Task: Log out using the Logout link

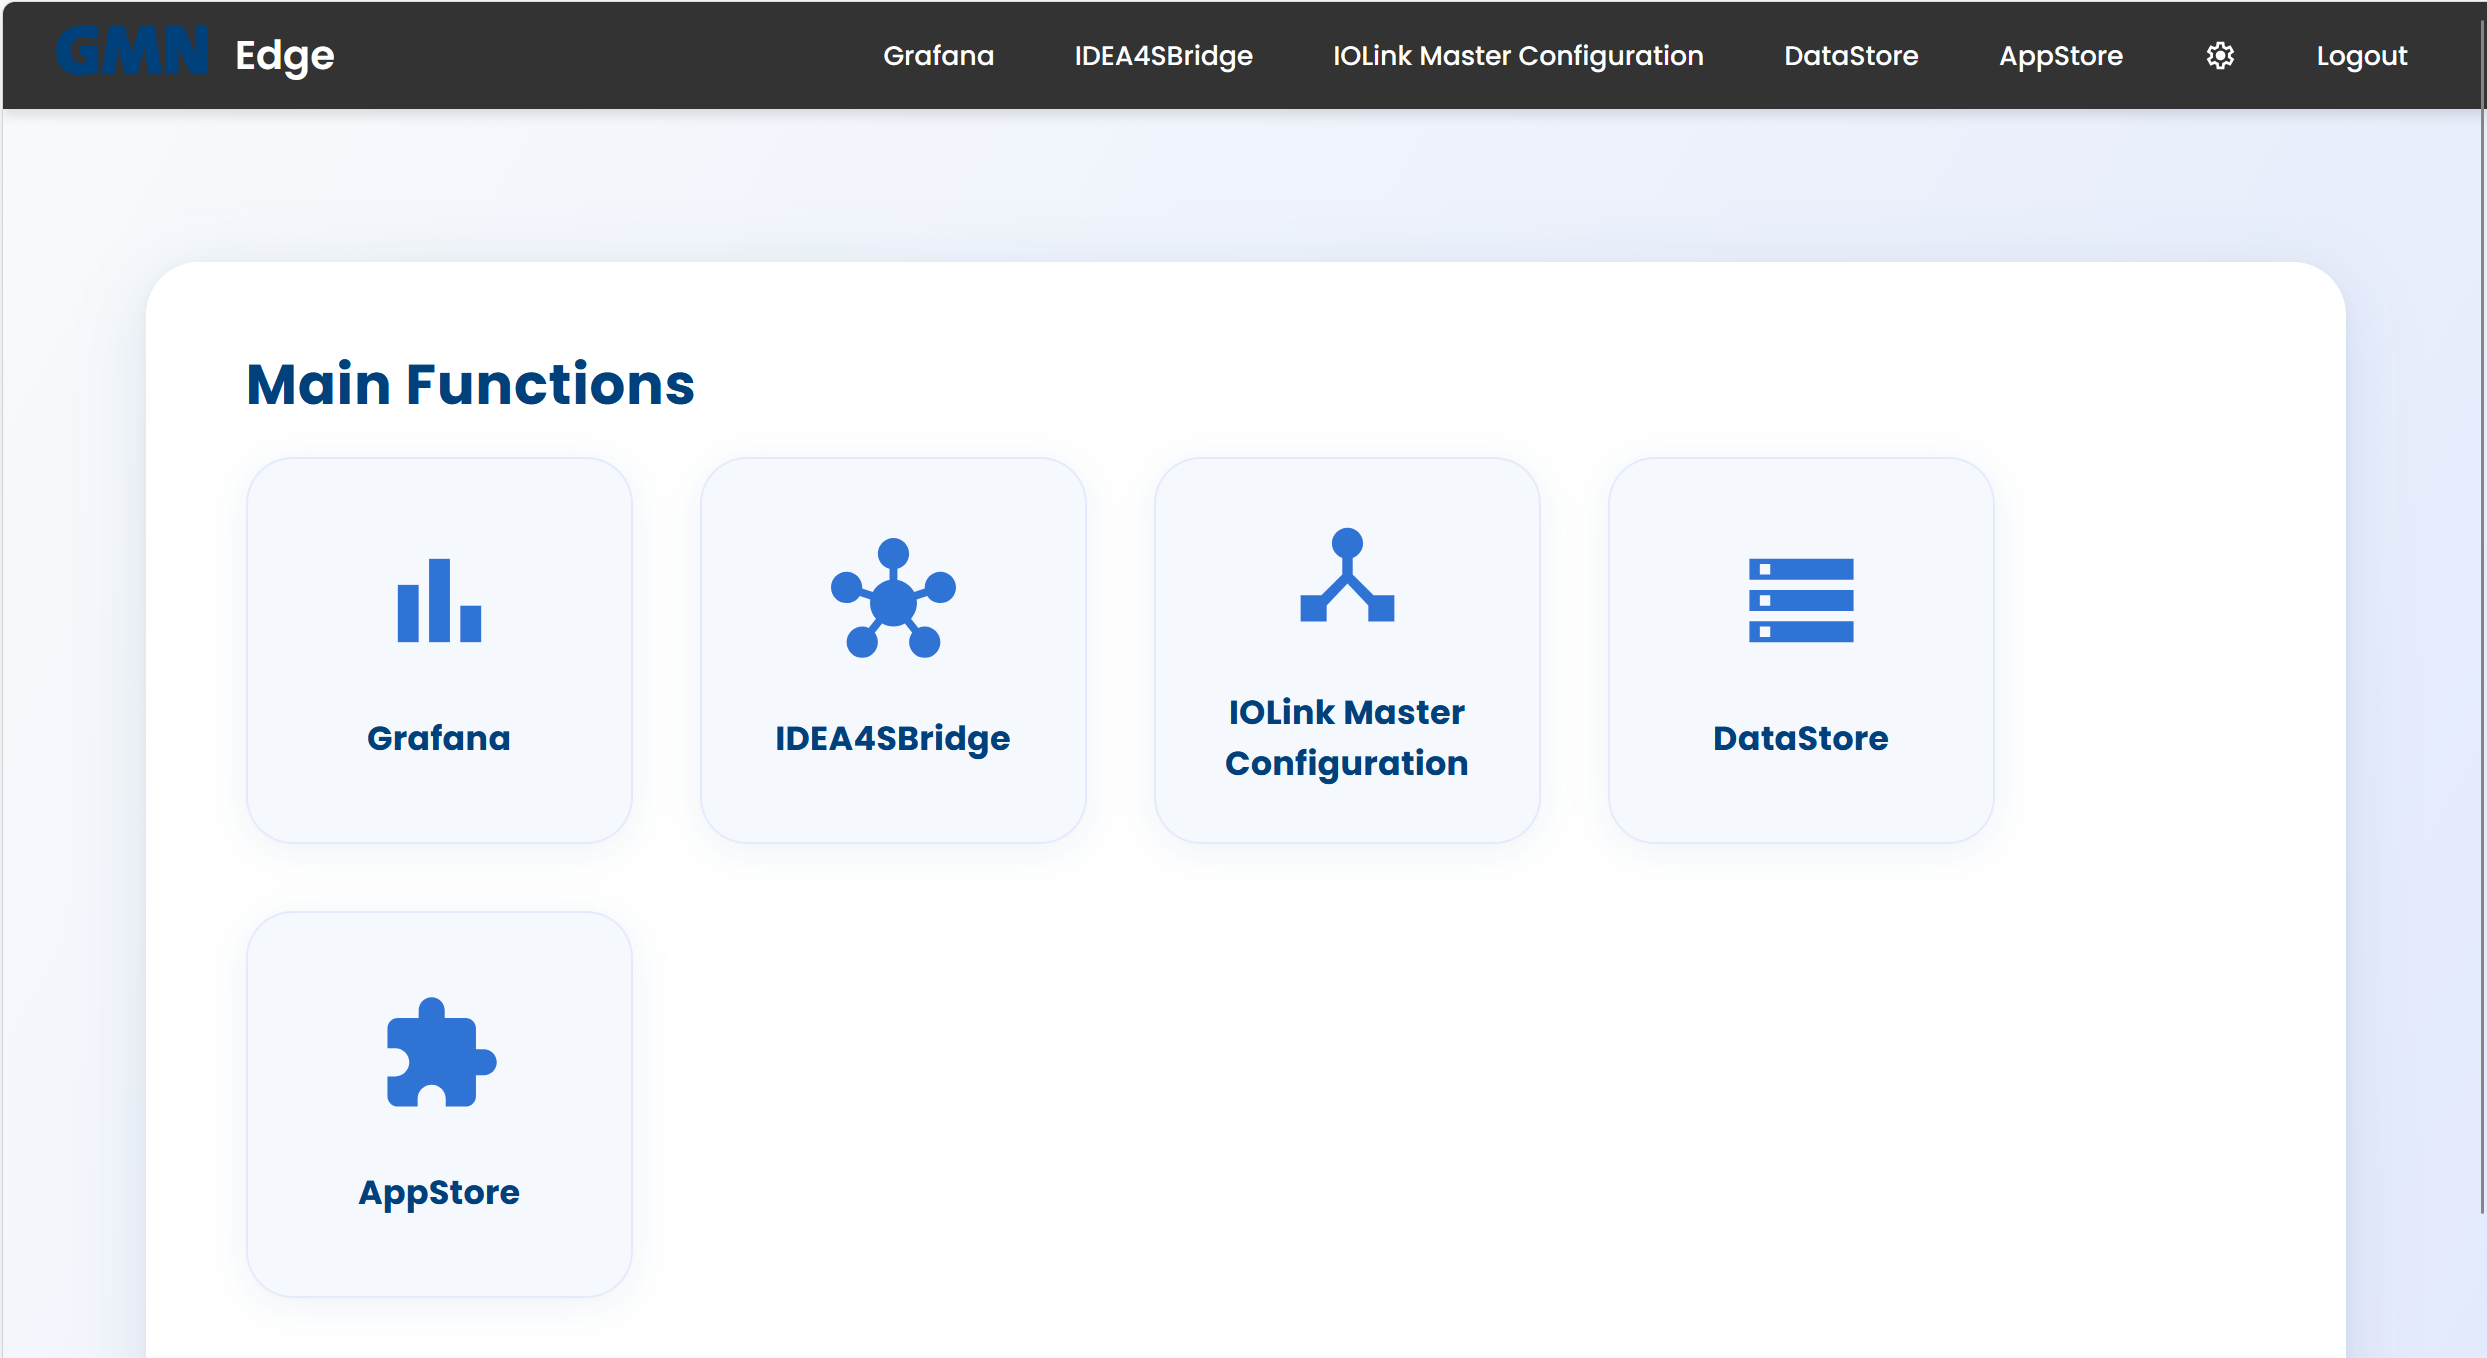Action: pyautogui.click(x=2361, y=56)
